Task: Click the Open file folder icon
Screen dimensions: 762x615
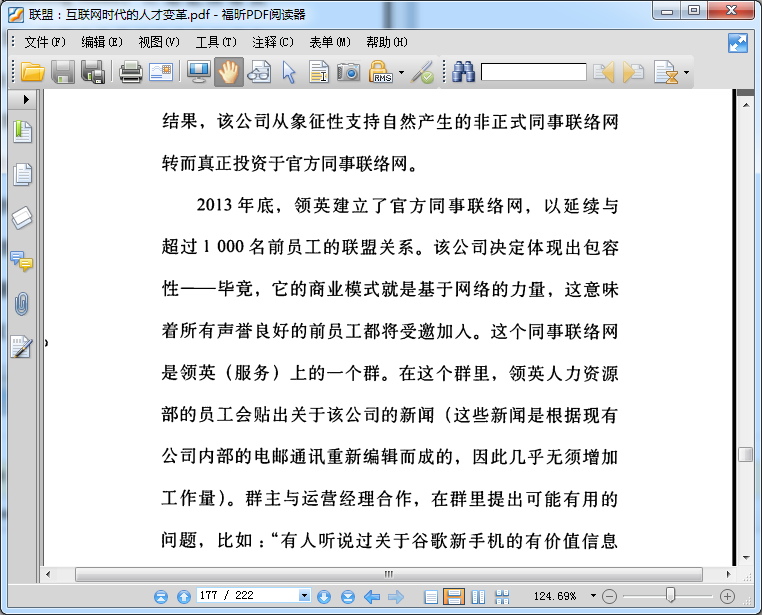Action: click(33, 72)
